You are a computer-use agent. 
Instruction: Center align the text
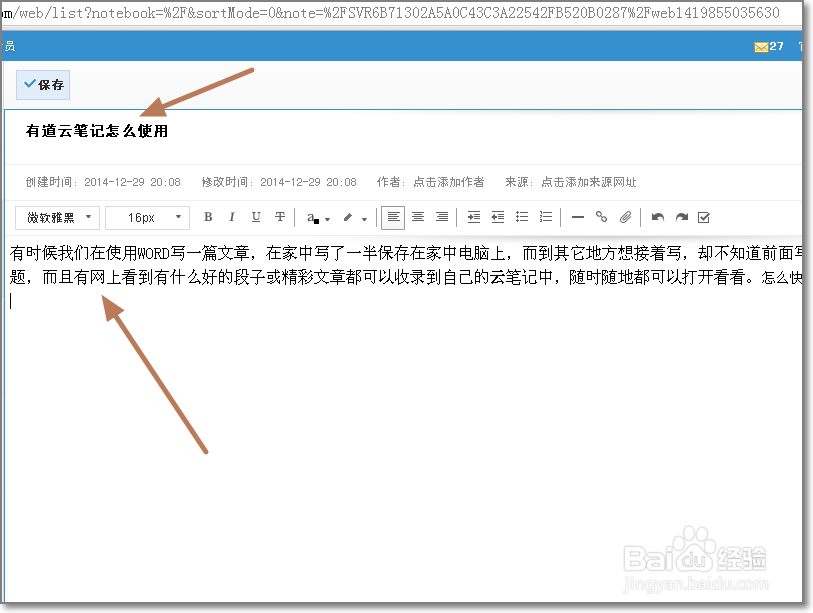[x=418, y=217]
